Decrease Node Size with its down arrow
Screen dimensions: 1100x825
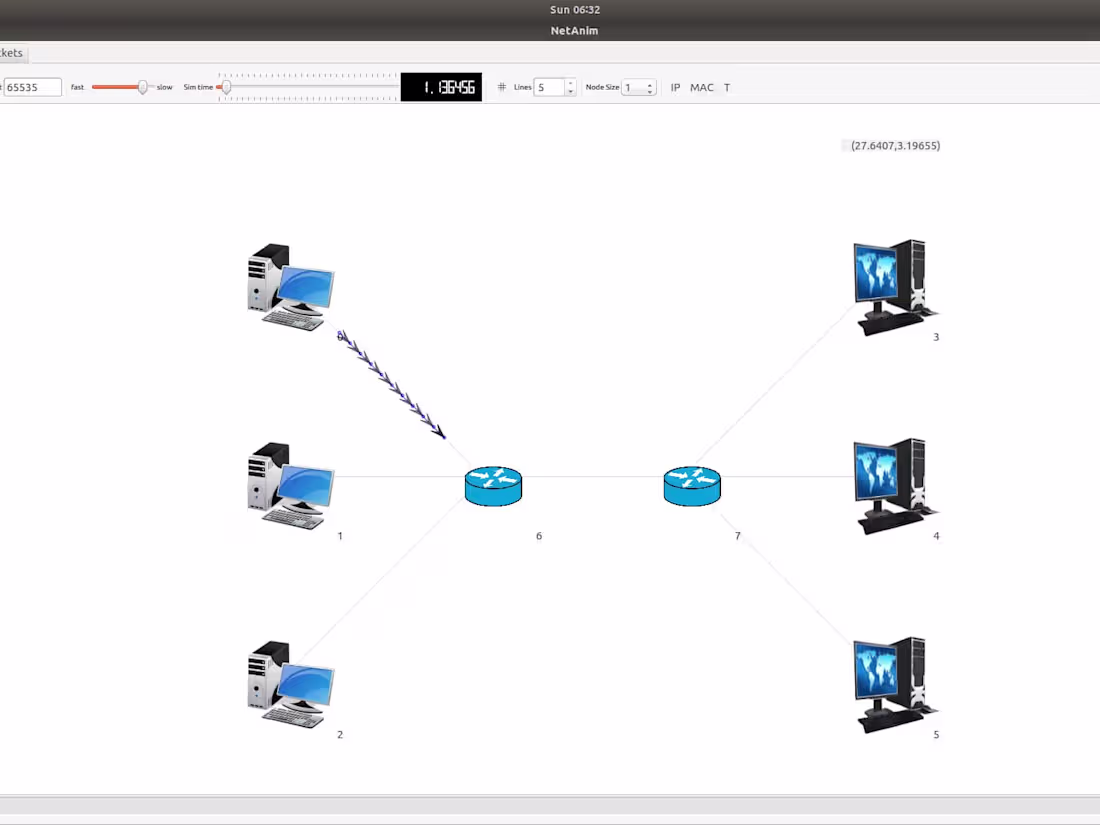click(650, 92)
